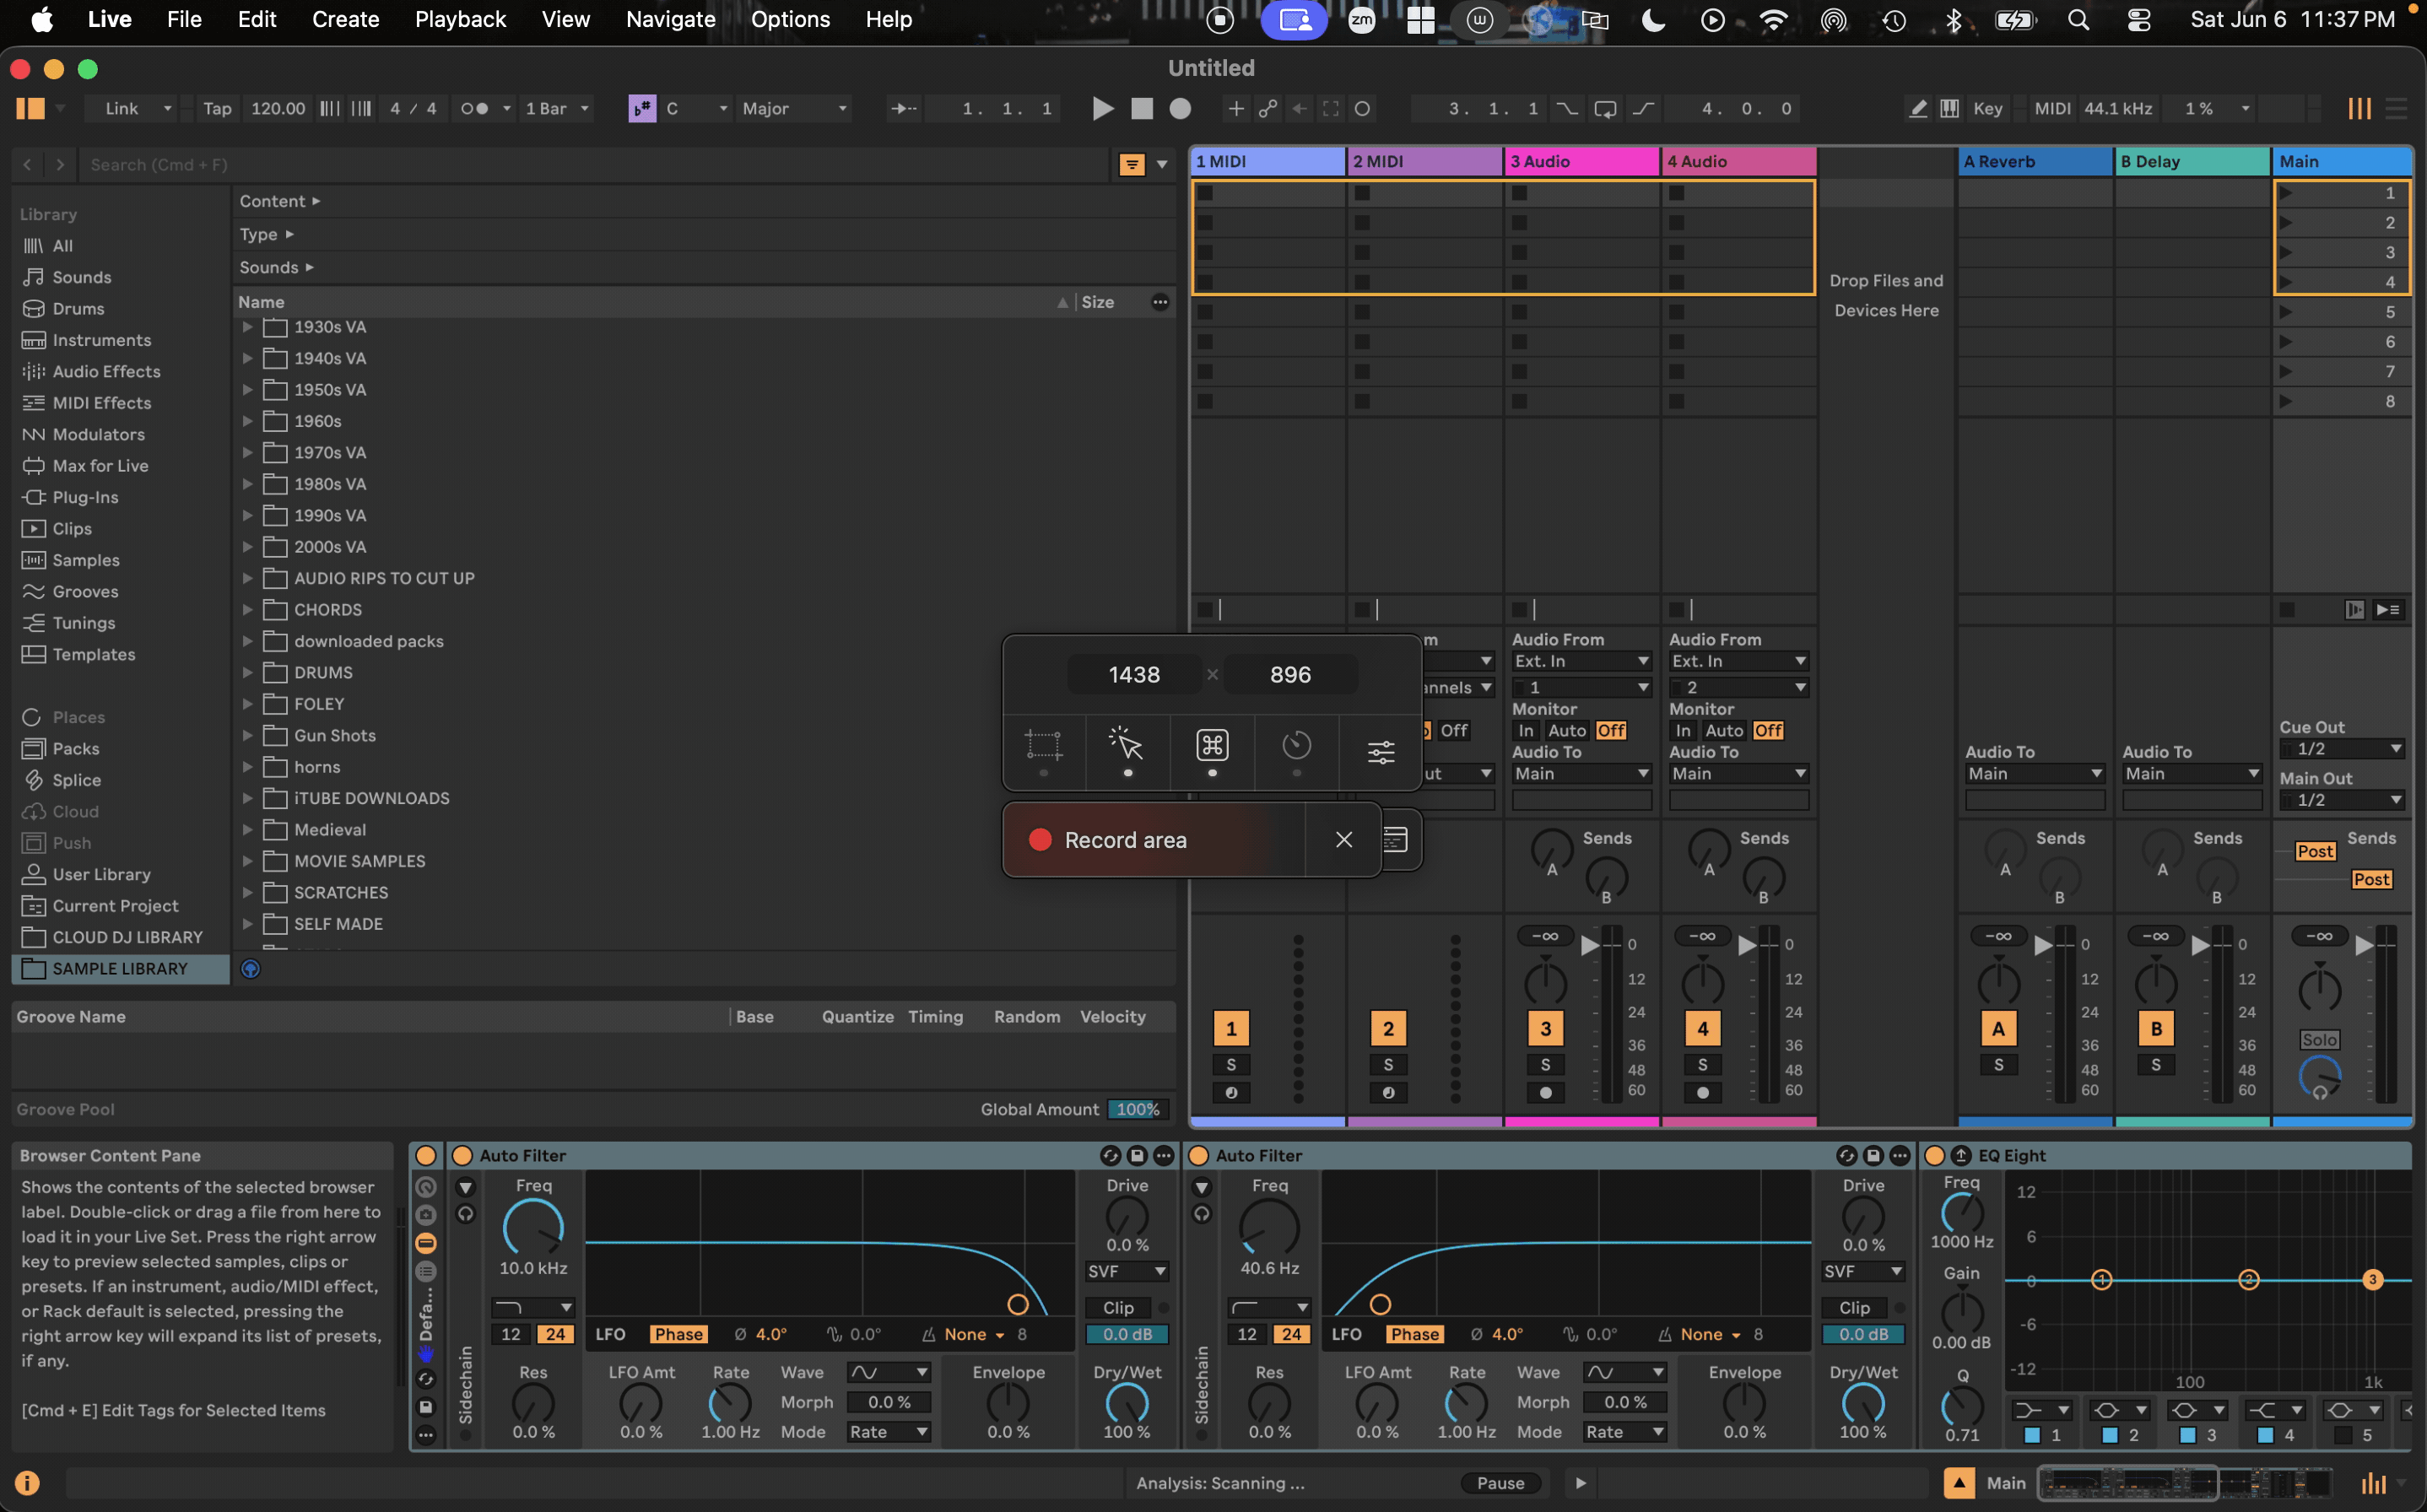Toggle the metronome button
Screen dimensions: 2427x1512
pyautogui.click(x=474, y=109)
